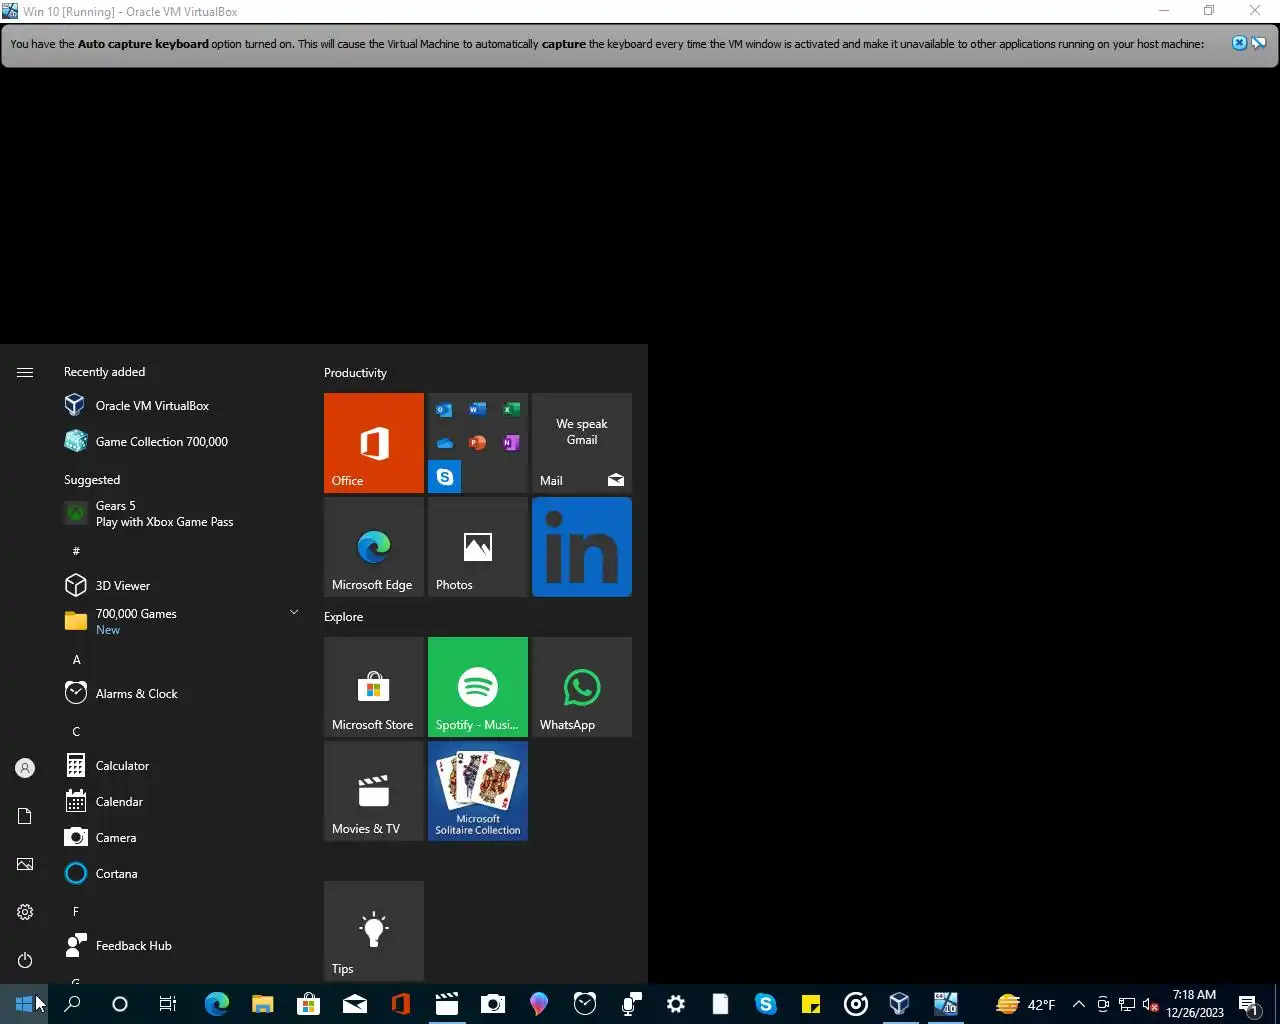
Task: Click the Windows Start button on taskbar
Action: [x=24, y=1004]
